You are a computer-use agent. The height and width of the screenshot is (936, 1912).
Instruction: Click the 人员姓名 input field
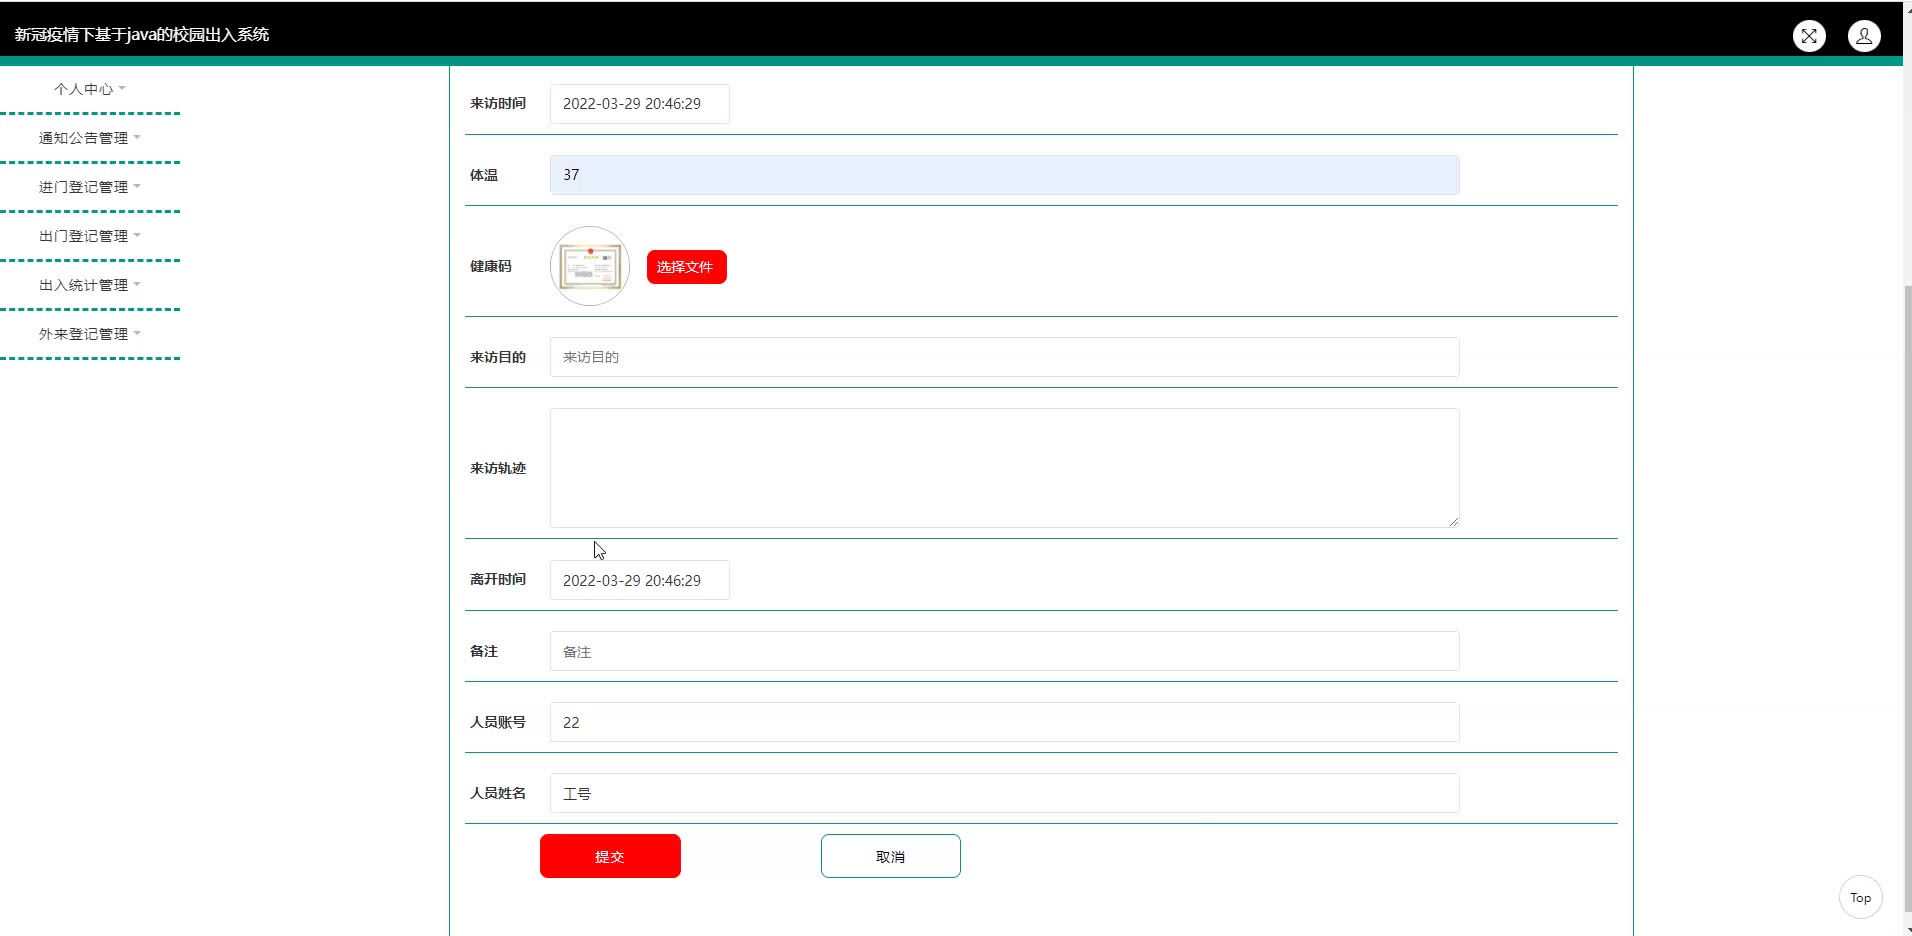(x=1005, y=793)
